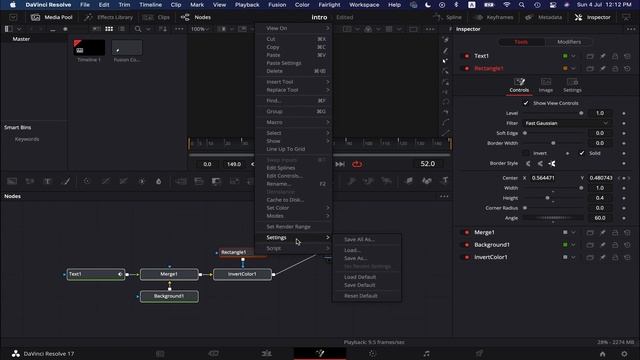640x360 pixels.
Task: Open the Keyframes panel
Action: tap(493, 18)
